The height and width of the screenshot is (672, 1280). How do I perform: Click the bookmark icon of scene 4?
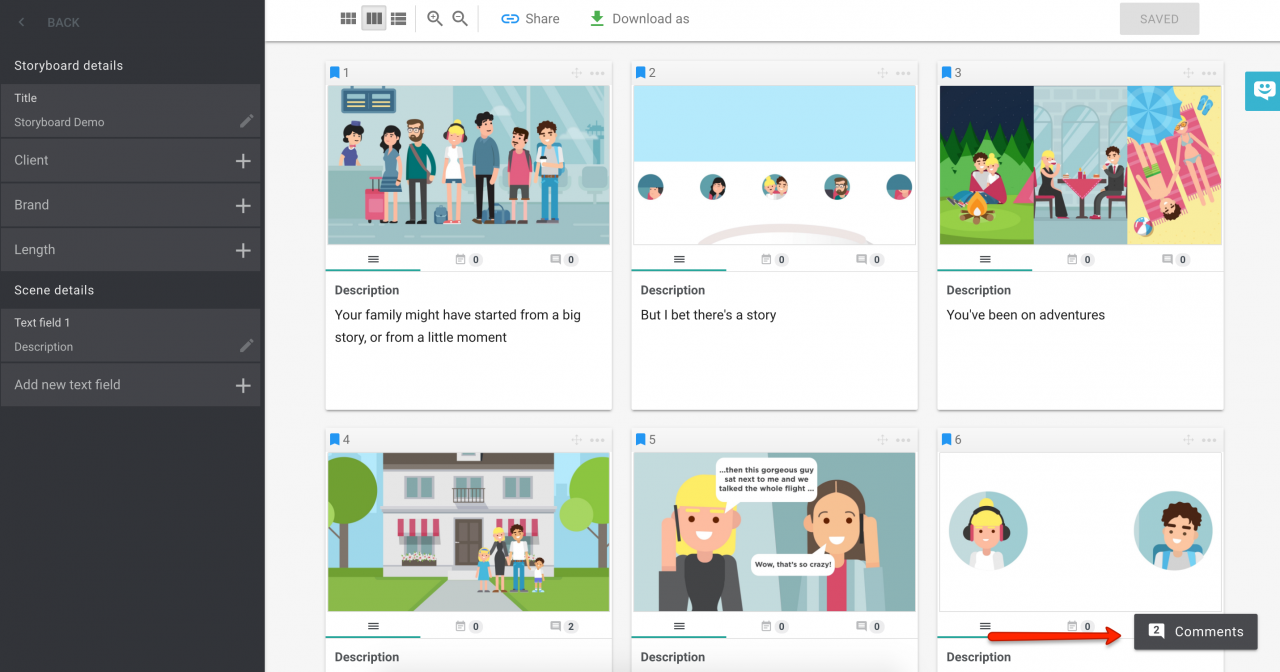(335, 440)
